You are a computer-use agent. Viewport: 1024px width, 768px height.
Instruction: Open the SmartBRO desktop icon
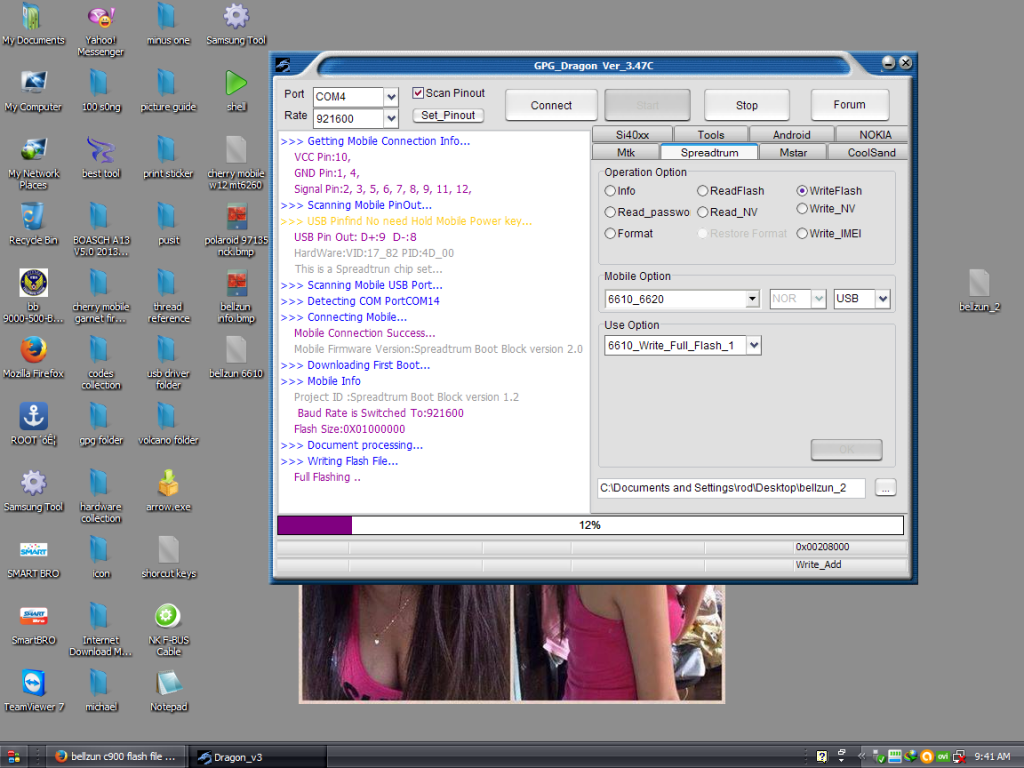click(33, 617)
